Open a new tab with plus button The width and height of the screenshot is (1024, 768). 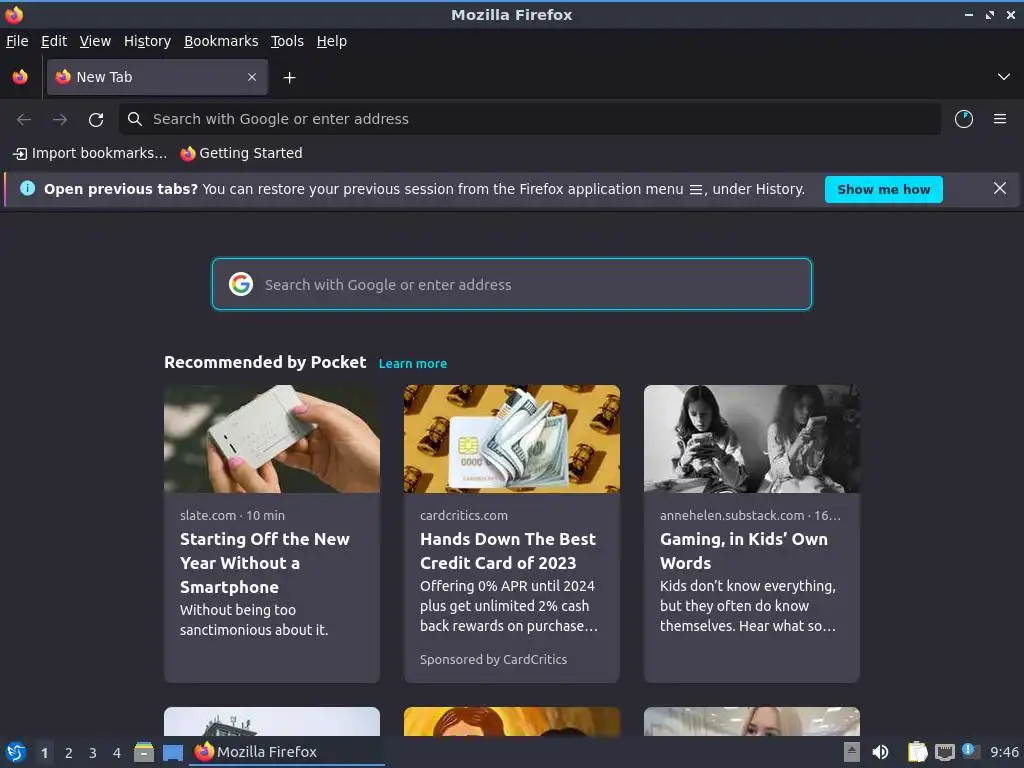click(289, 78)
